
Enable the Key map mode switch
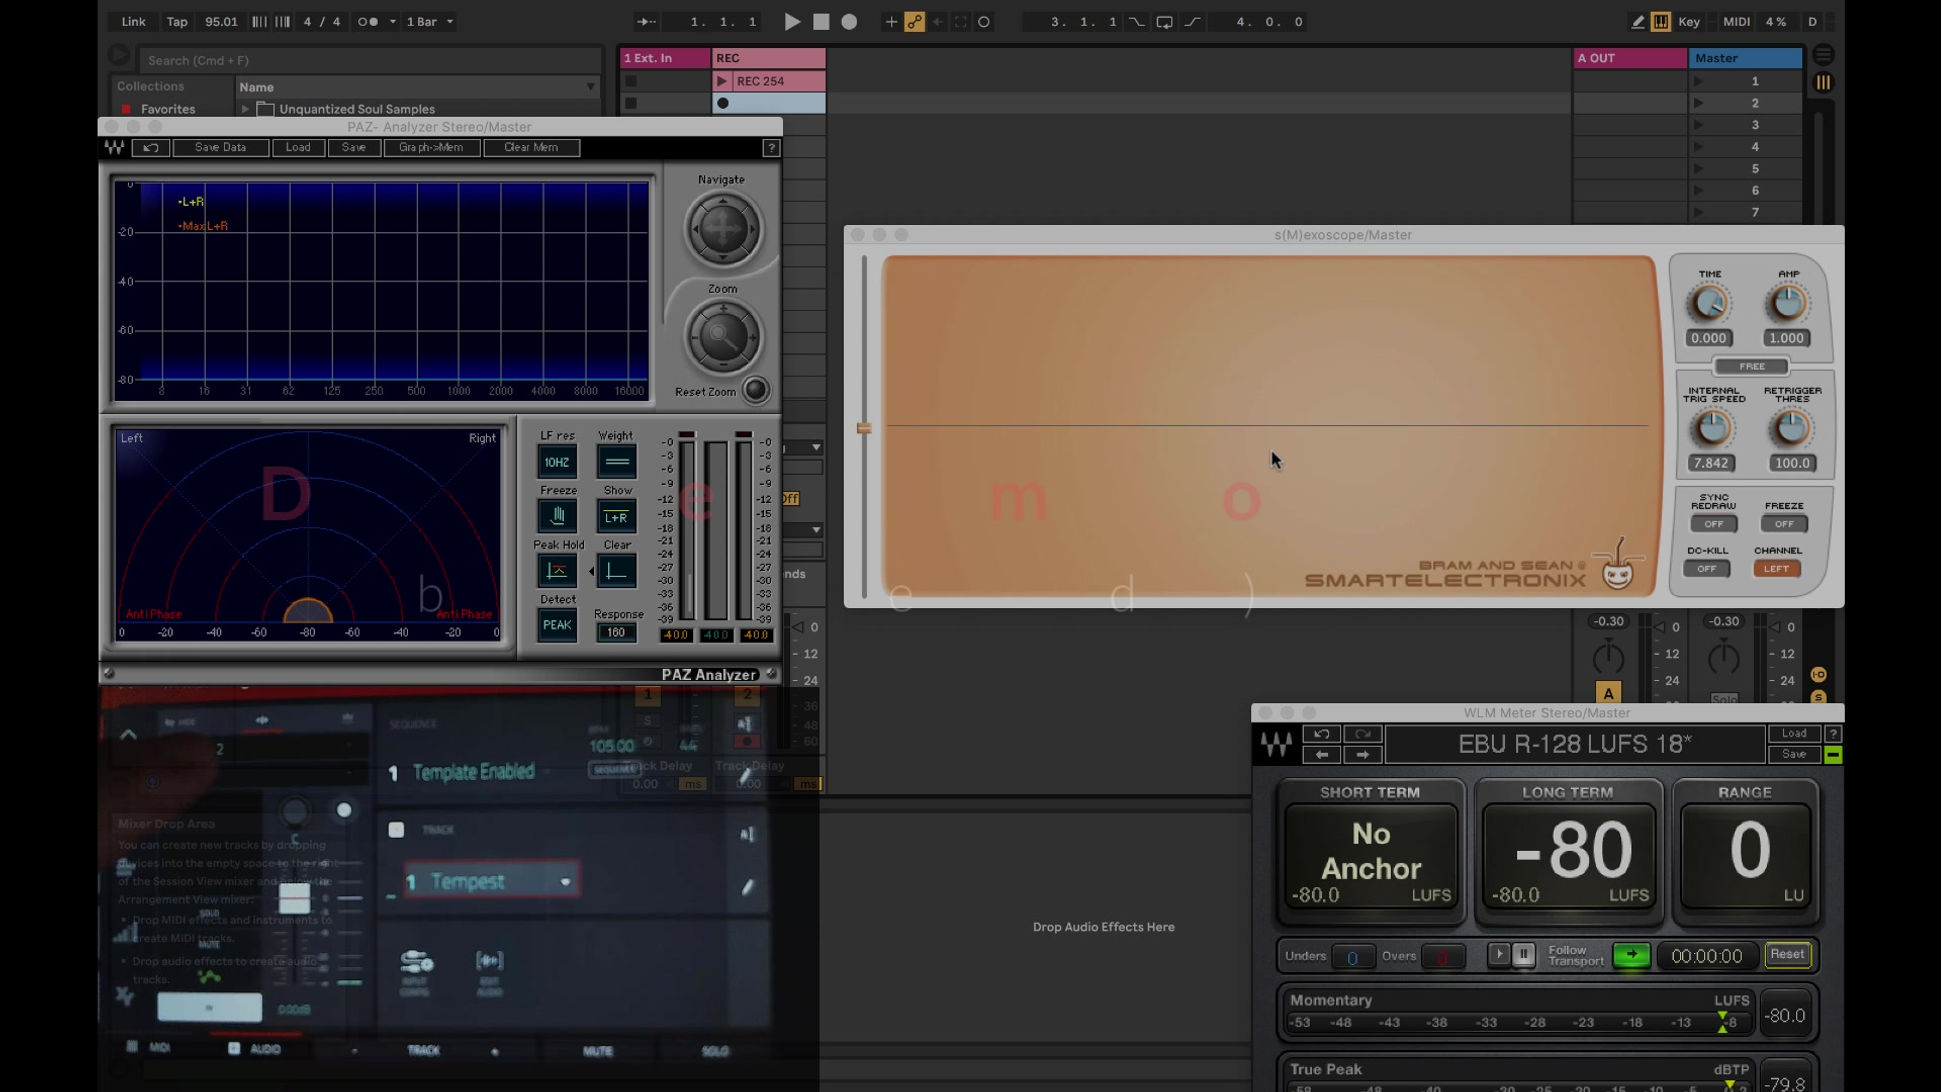pyautogui.click(x=1689, y=21)
